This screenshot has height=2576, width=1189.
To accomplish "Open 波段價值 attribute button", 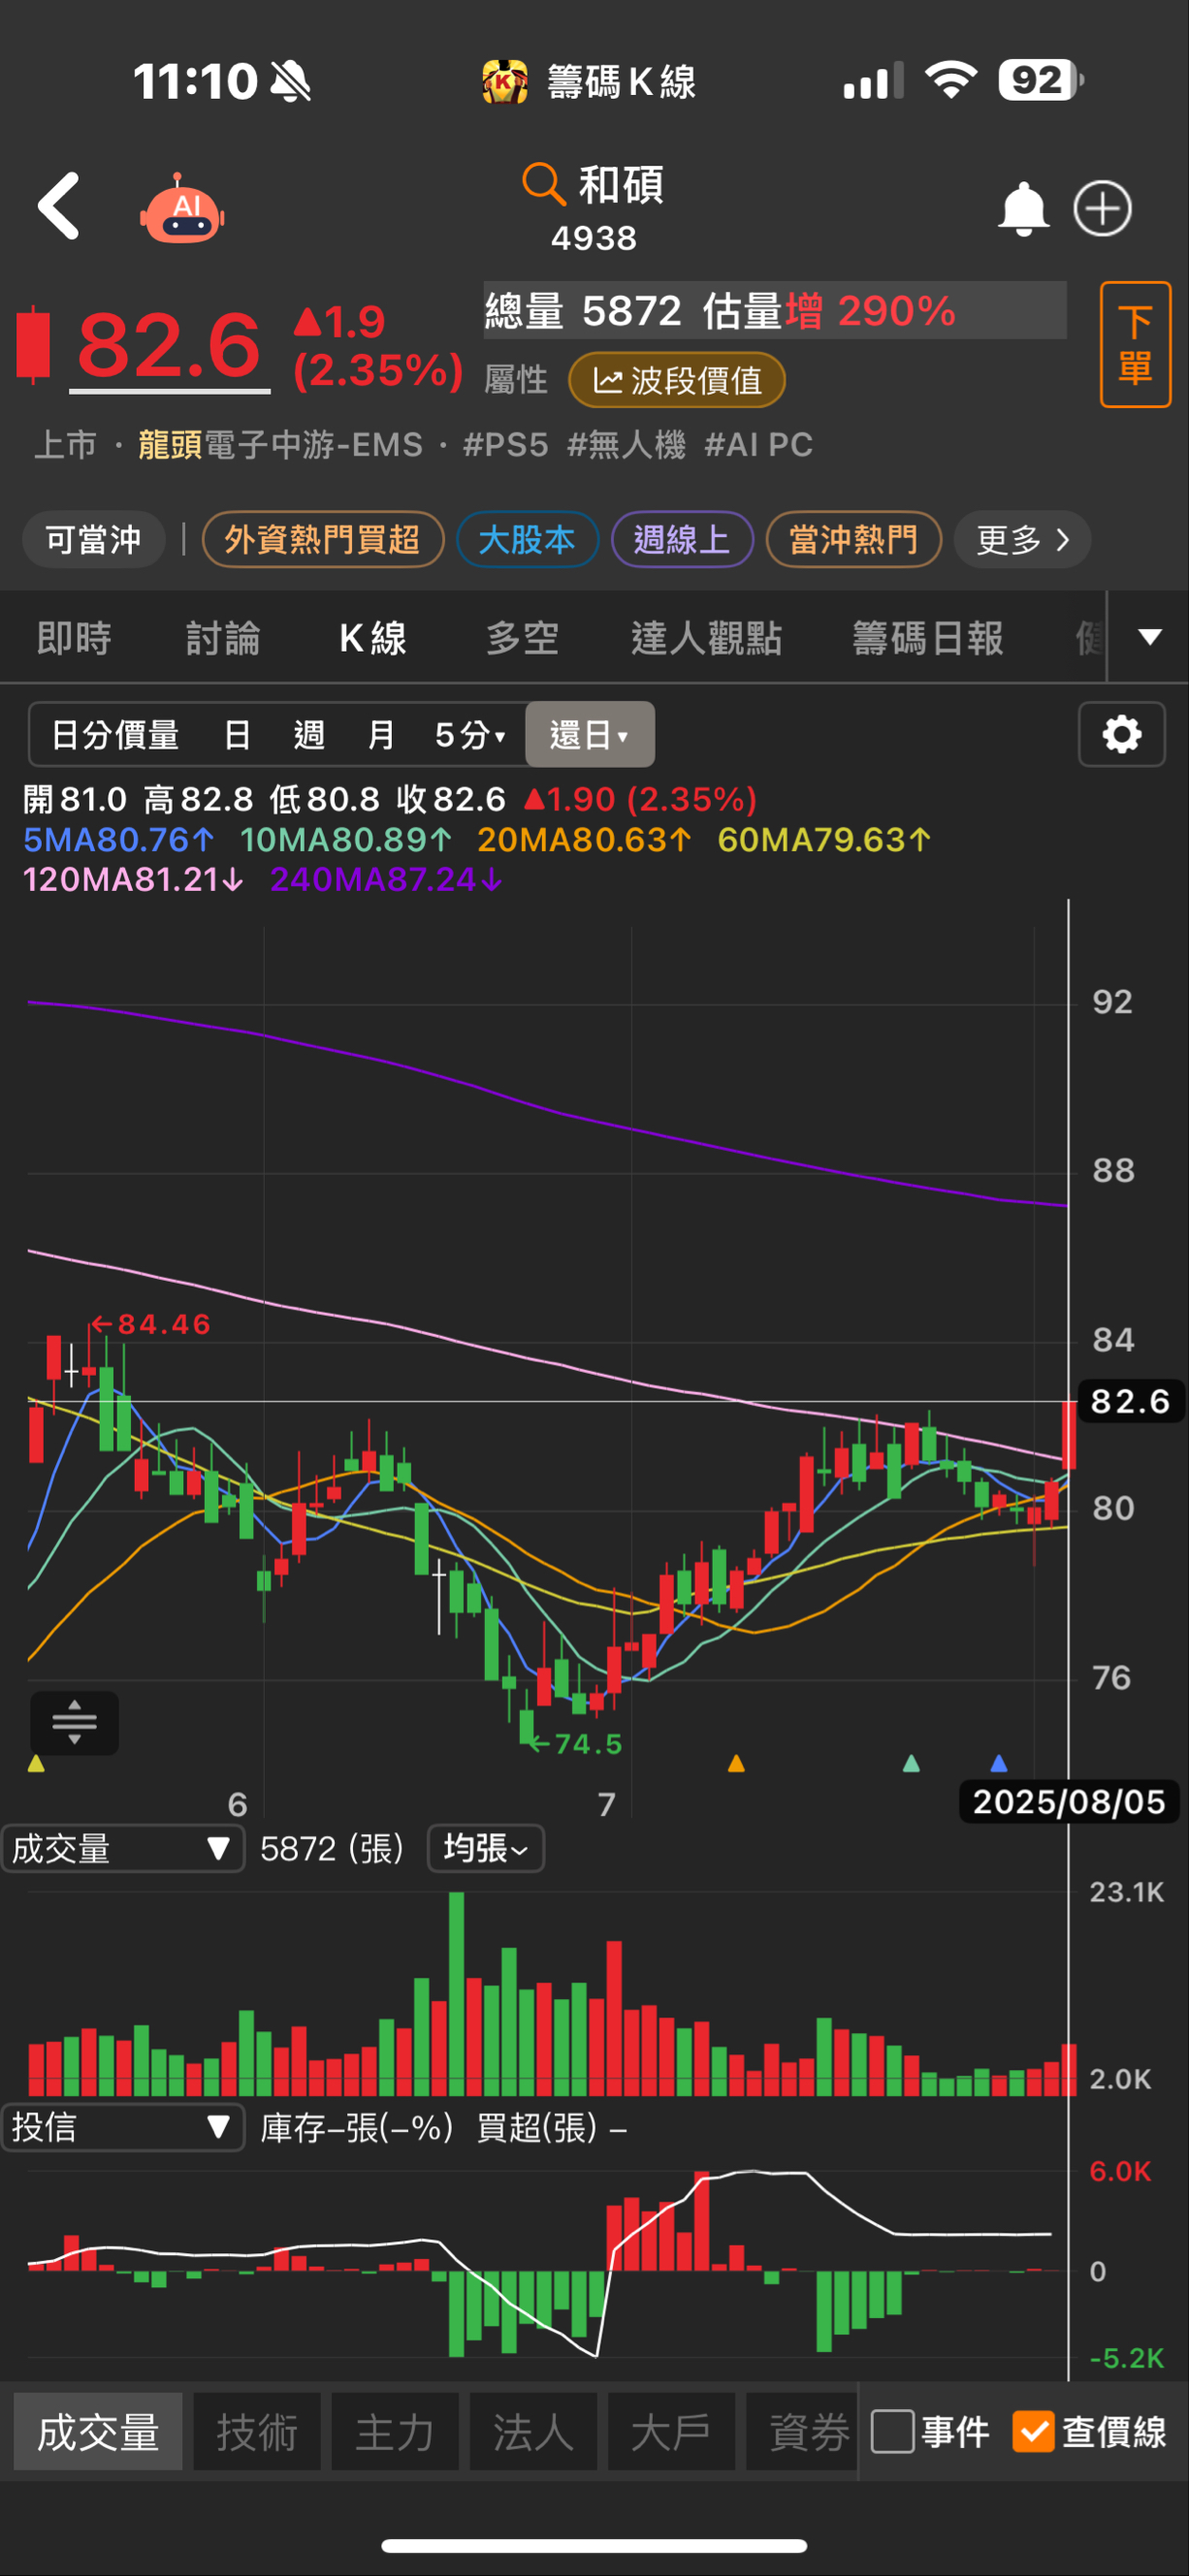I will coord(677,380).
